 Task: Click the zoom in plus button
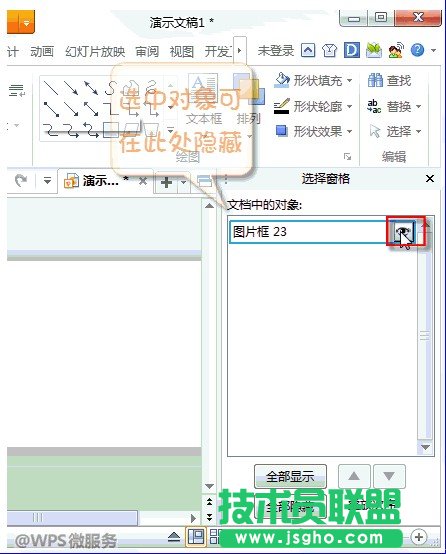[419, 537]
